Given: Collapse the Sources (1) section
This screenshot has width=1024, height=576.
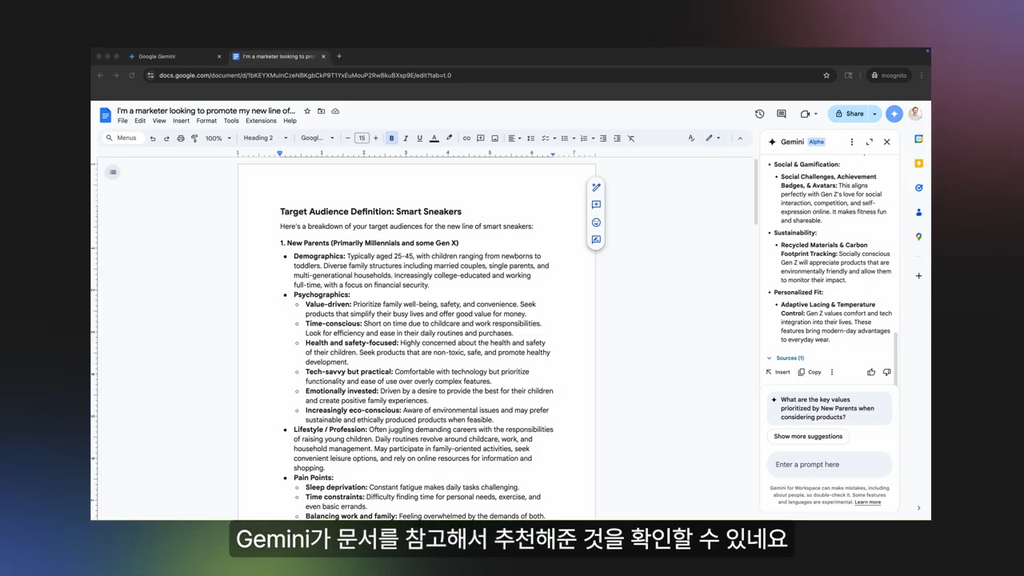Looking at the screenshot, I should (785, 358).
